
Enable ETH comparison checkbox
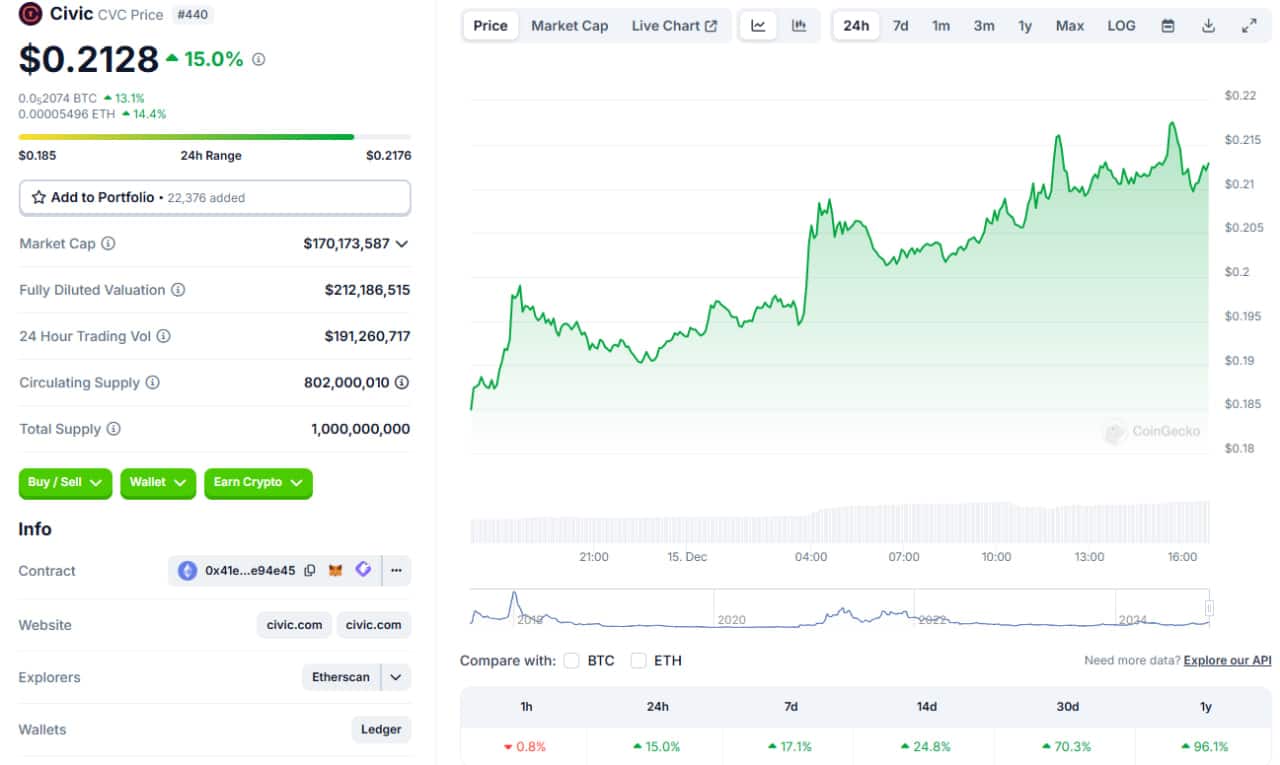click(638, 661)
